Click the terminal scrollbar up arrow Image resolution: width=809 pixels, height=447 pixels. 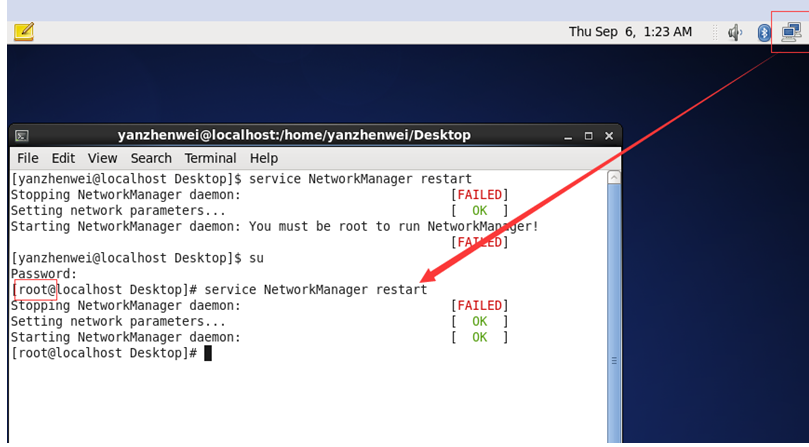coord(614,178)
